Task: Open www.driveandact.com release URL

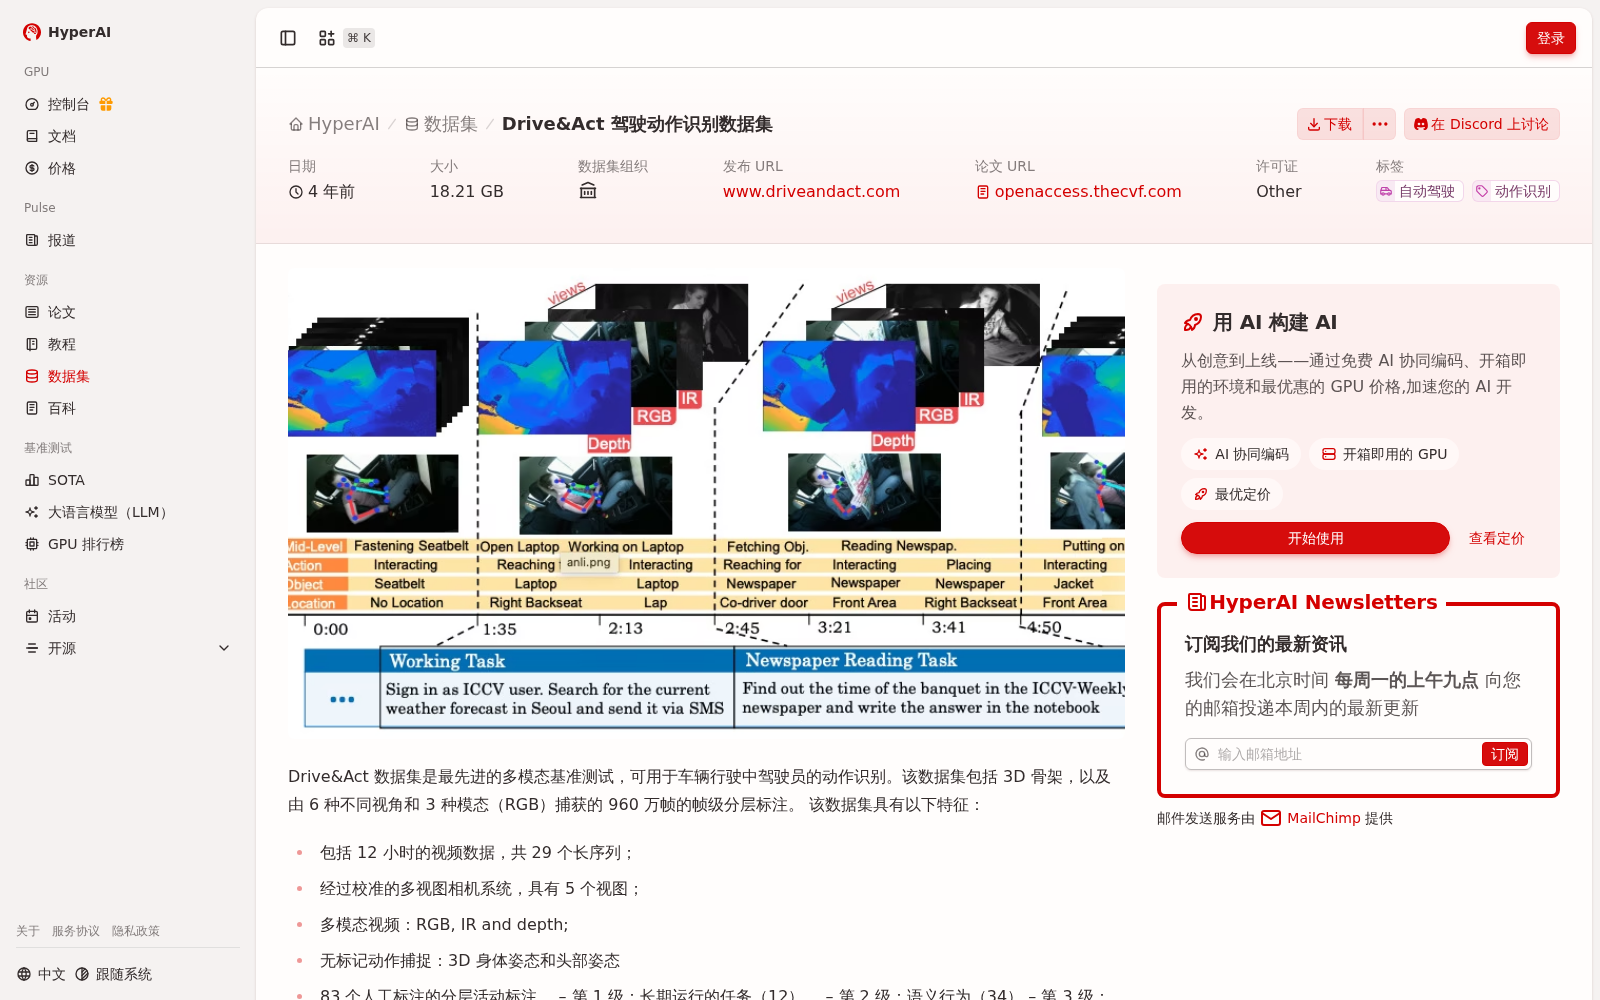Action: [811, 191]
